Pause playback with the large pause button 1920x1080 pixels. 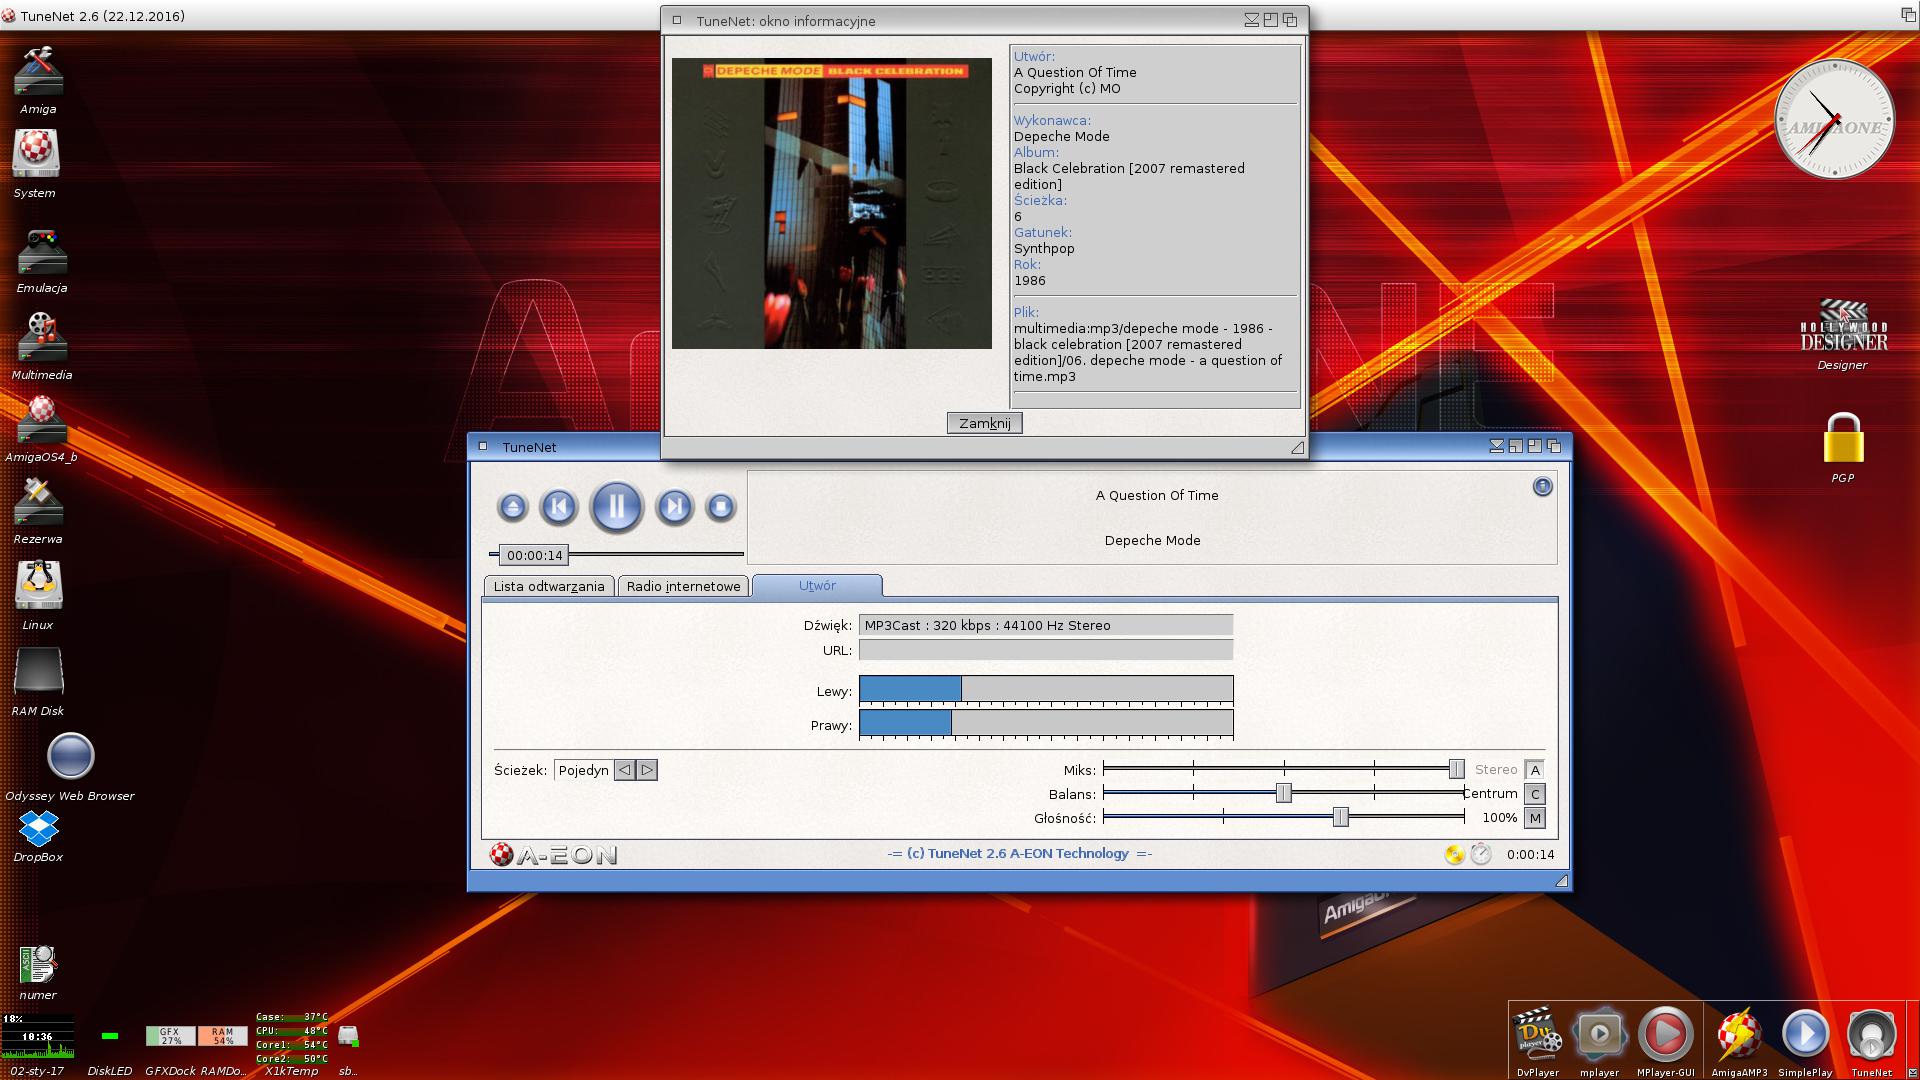[616, 507]
